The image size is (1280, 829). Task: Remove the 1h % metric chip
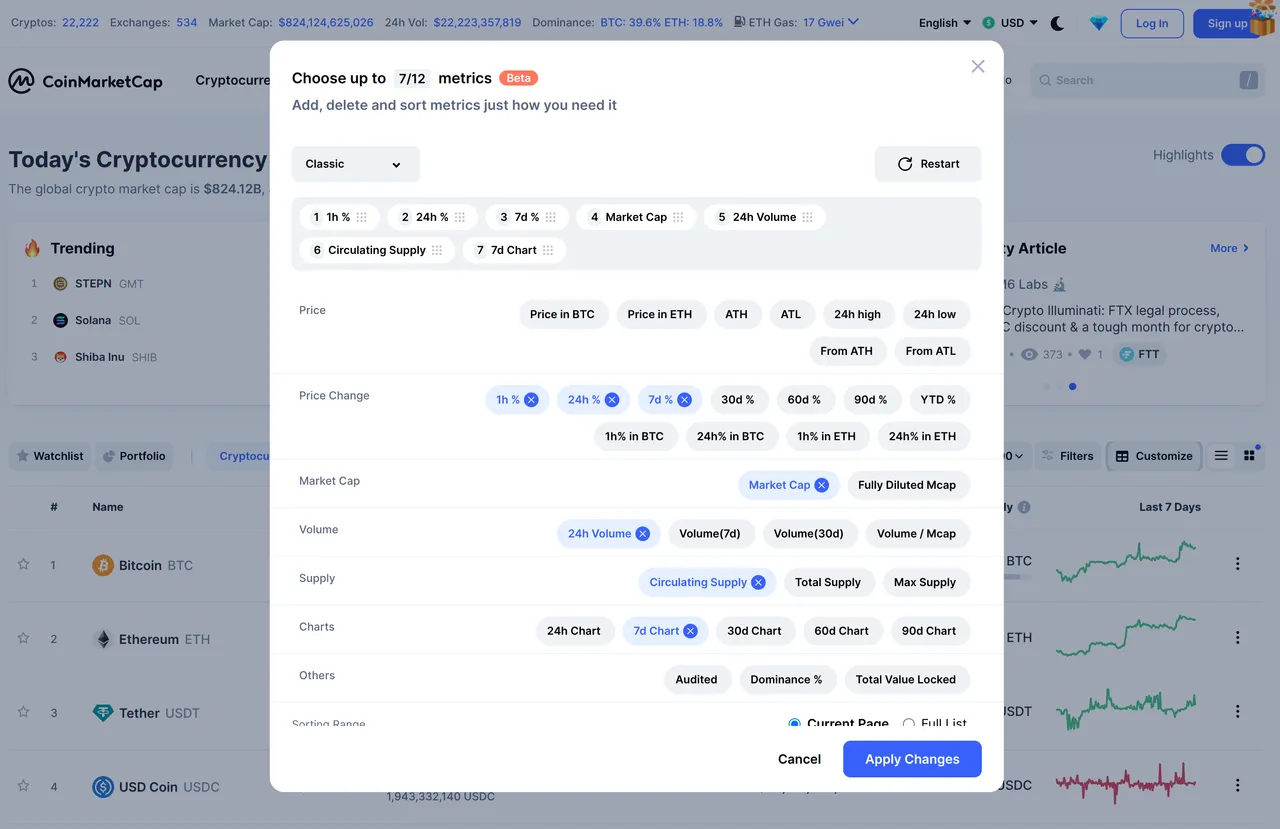tap(531, 400)
